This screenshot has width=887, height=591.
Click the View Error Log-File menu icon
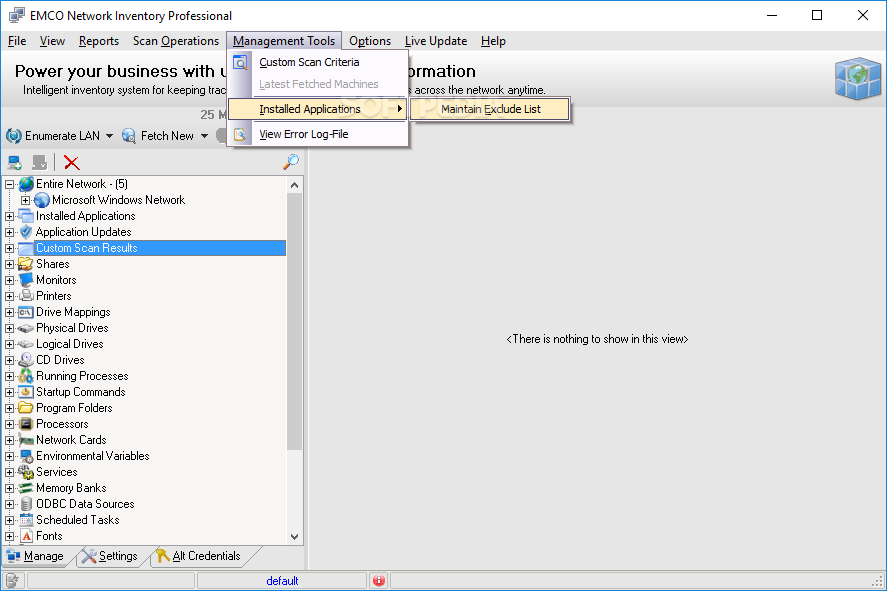[x=240, y=134]
